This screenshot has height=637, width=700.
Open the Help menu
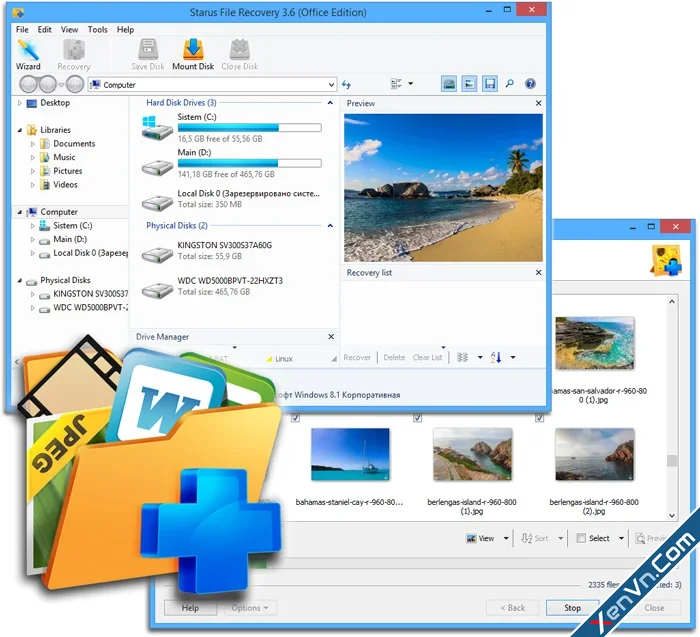click(125, 29)
